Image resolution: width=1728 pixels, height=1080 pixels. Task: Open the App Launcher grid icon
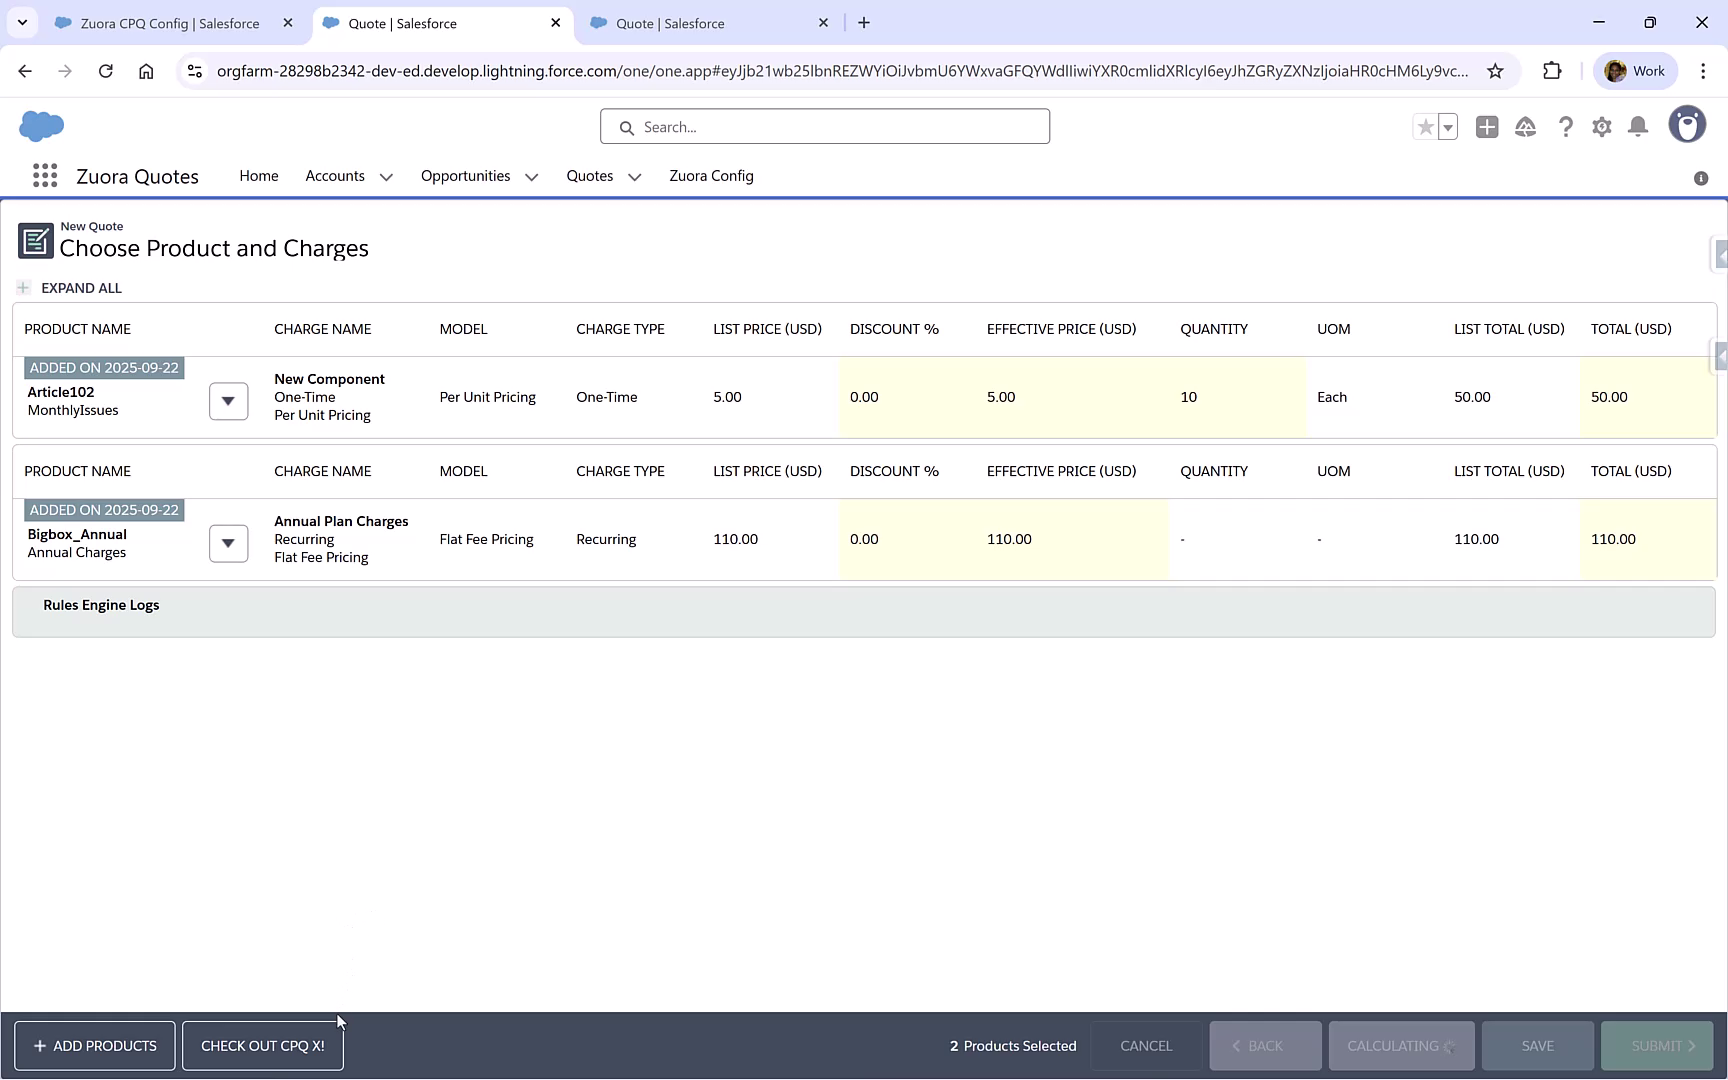(45, 175)
